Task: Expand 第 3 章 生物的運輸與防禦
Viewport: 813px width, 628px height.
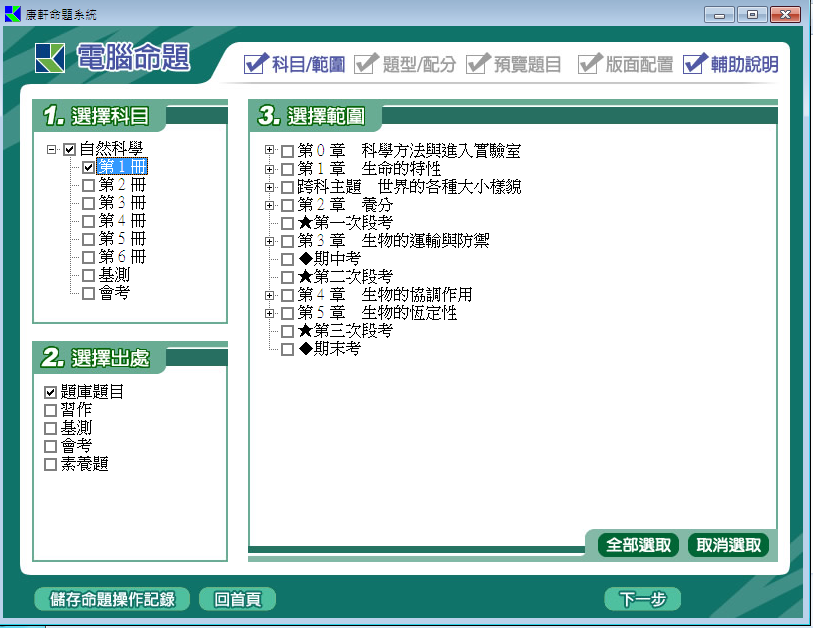Action: pyautogui.click(x=269, y=241)
